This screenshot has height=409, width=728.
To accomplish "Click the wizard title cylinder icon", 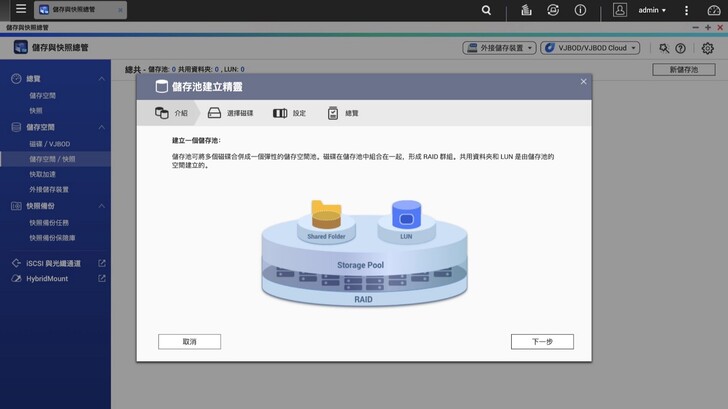I will (162, 86).
